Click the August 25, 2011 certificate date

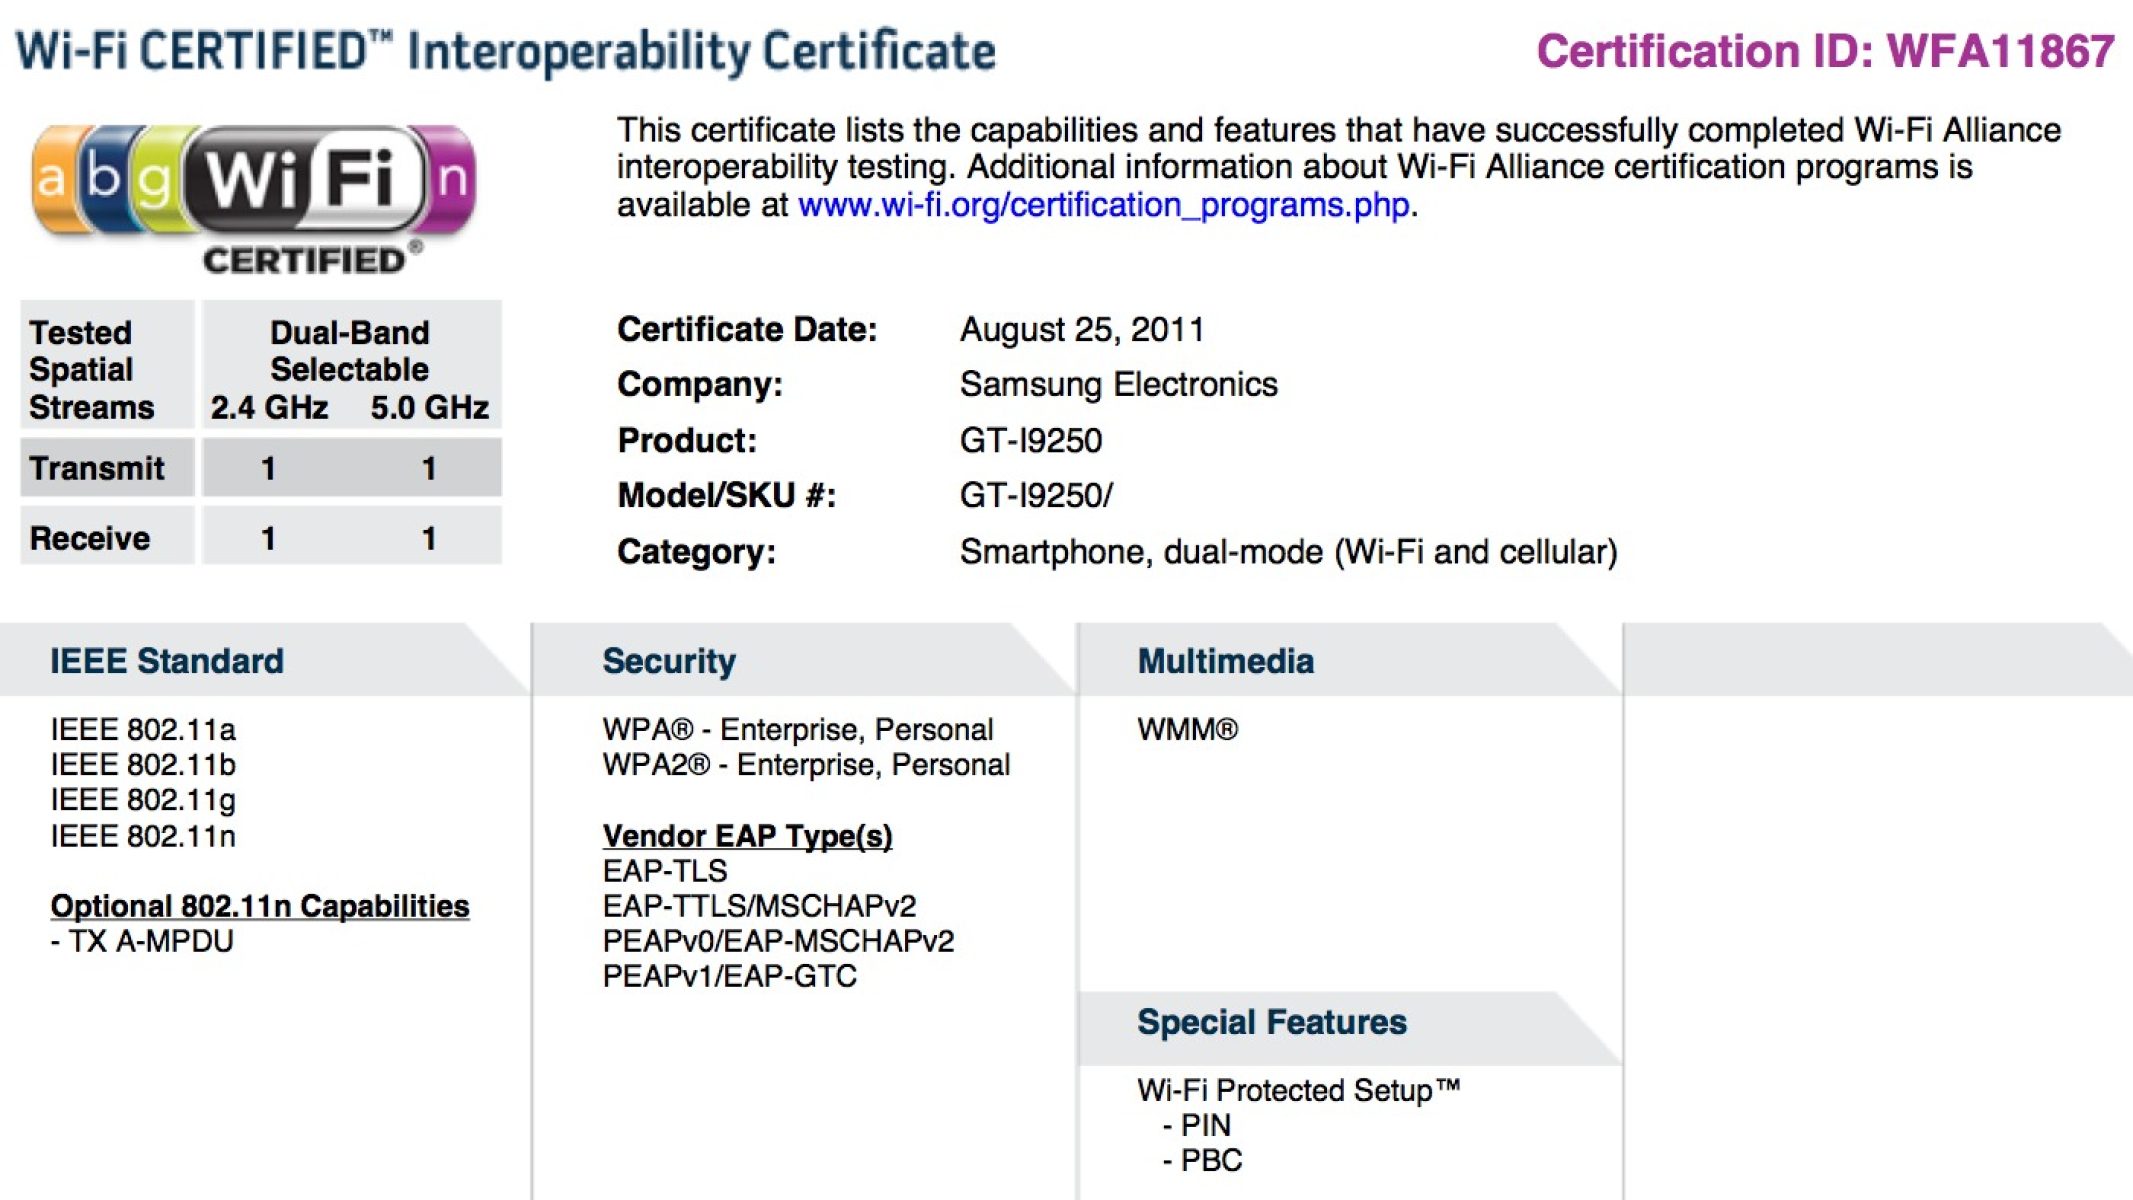[1081, 329]
